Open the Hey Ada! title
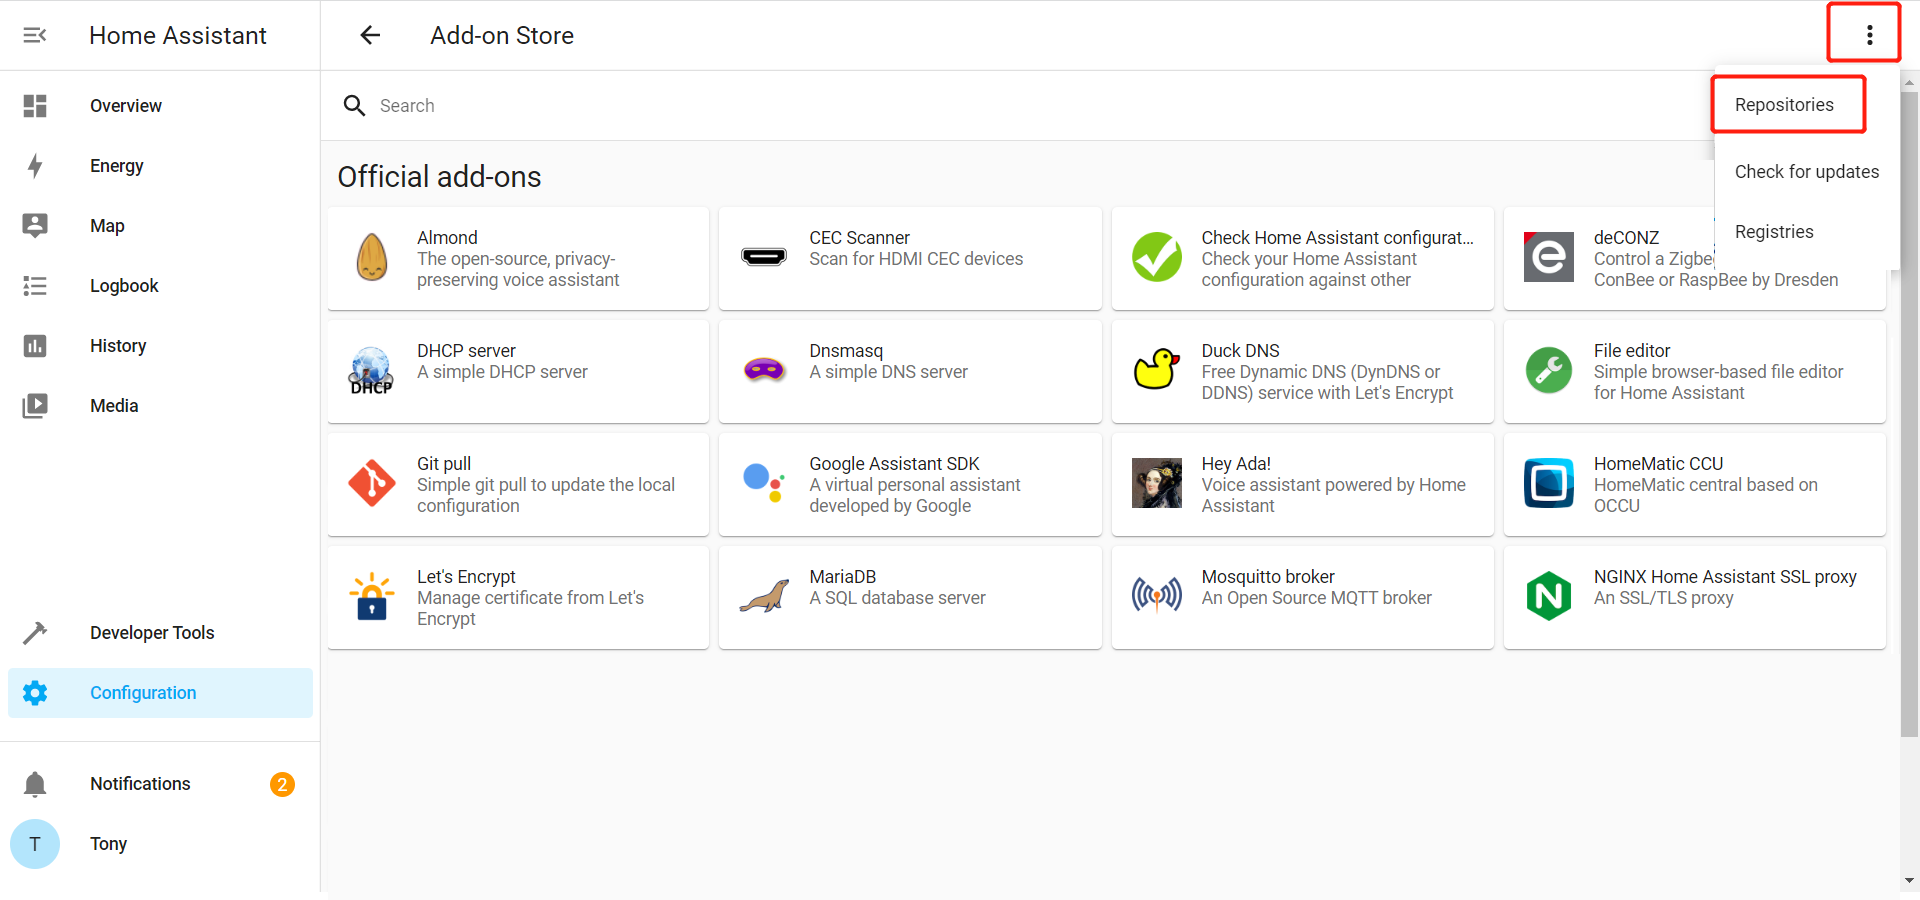The width and height of the screenshot is (1920, 900). (x=1236, y=463)
